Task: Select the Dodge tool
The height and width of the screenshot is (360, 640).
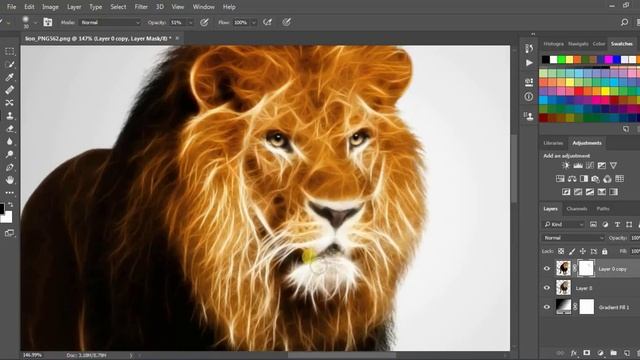Action: pyautogui.click(x=9, y=154)
